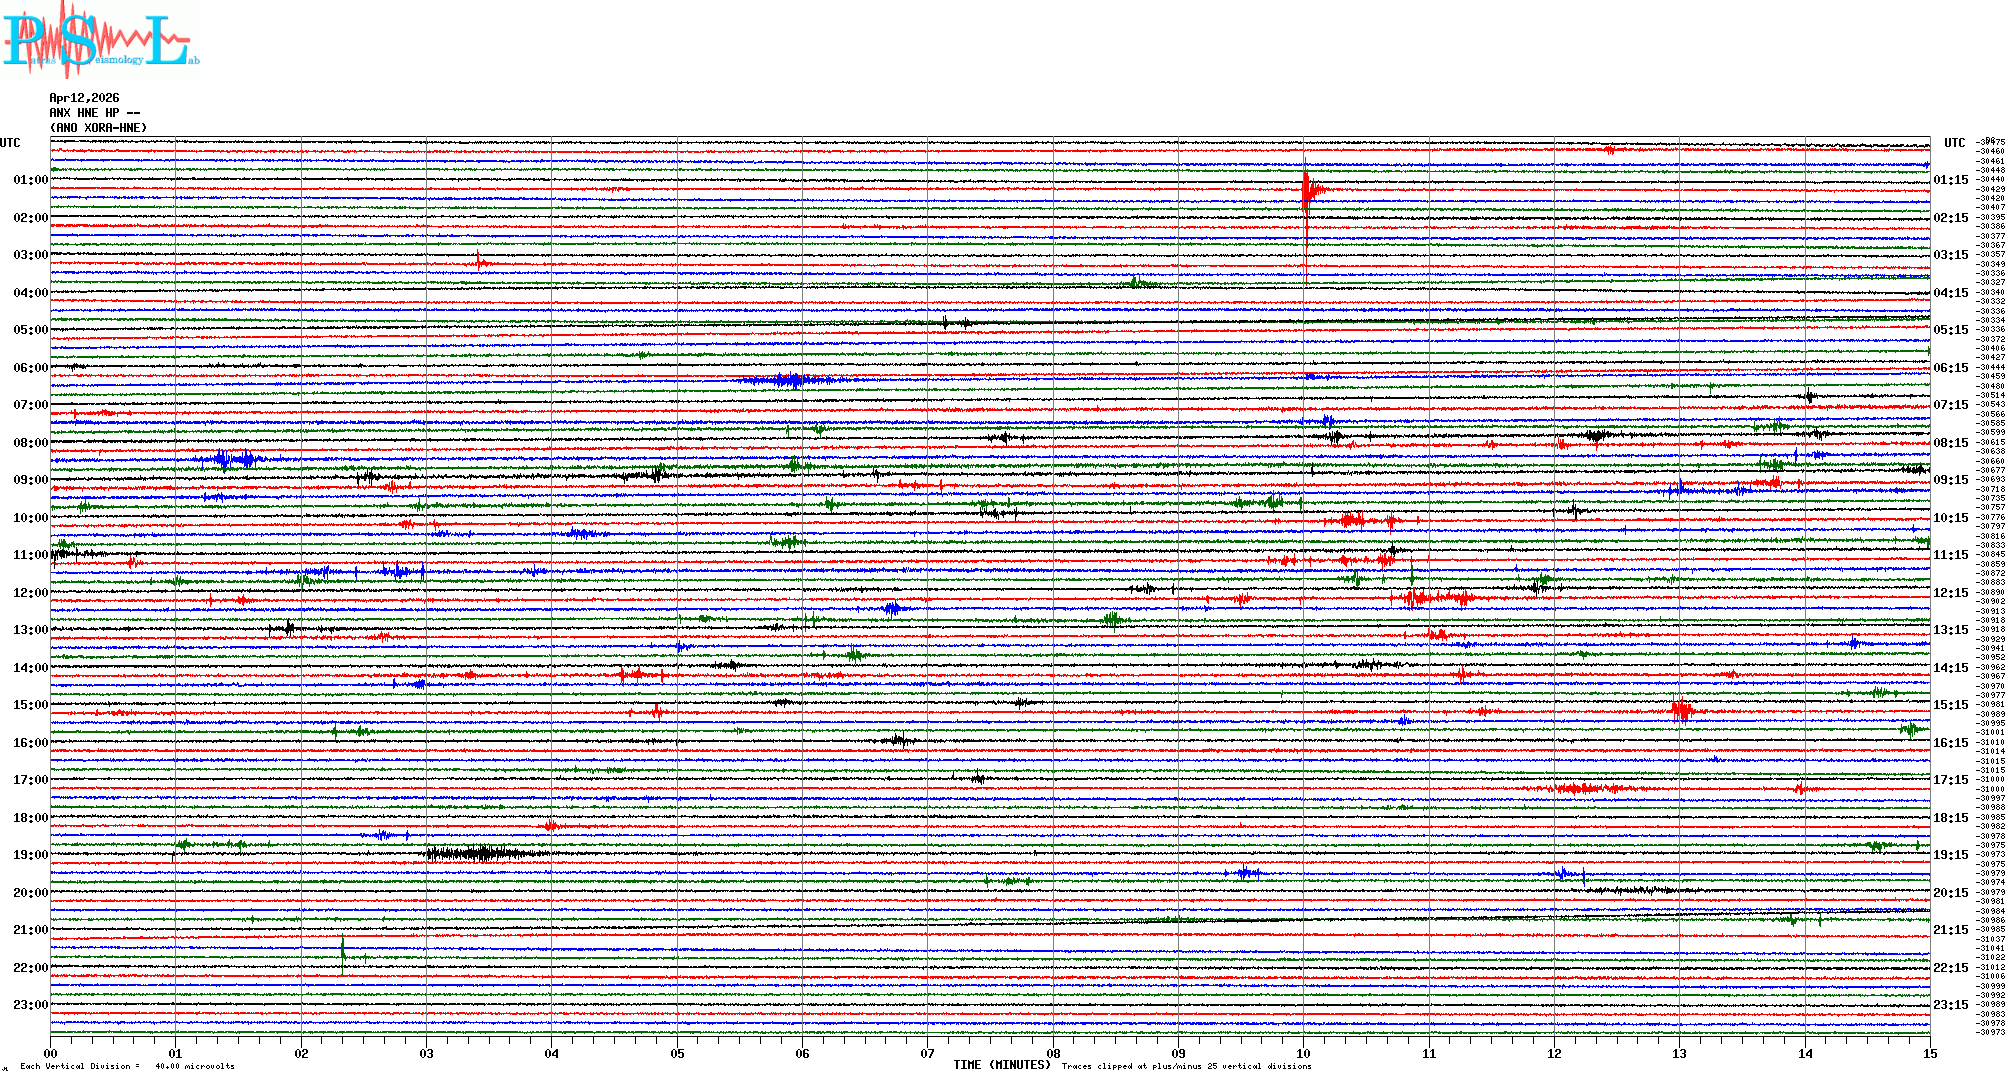
Task: Click the left UTC axis label
Action: pos(10,143)
